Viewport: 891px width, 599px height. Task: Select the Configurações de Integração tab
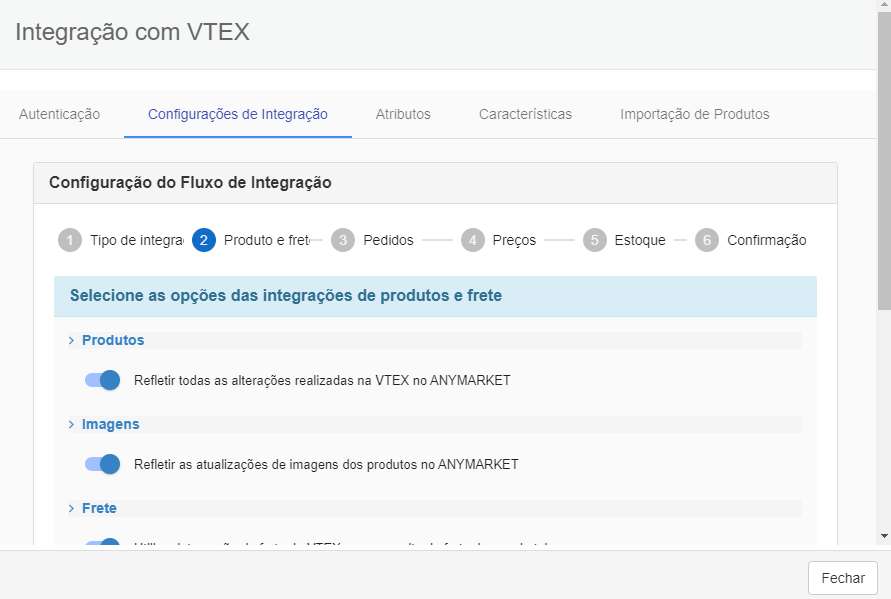click(238, 114)
